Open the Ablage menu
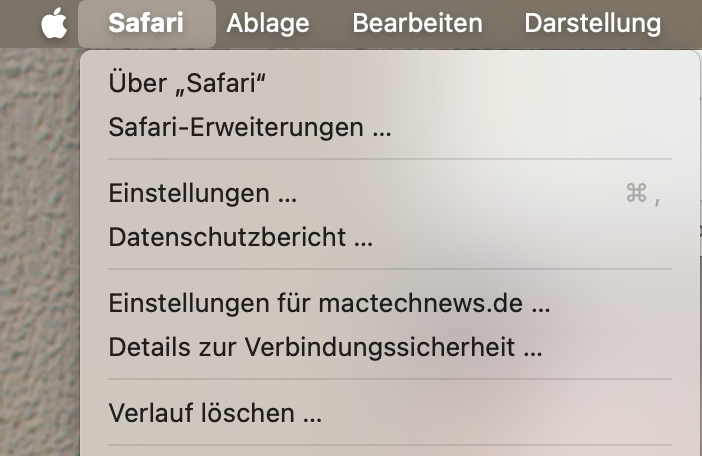 tap(268, 23)
